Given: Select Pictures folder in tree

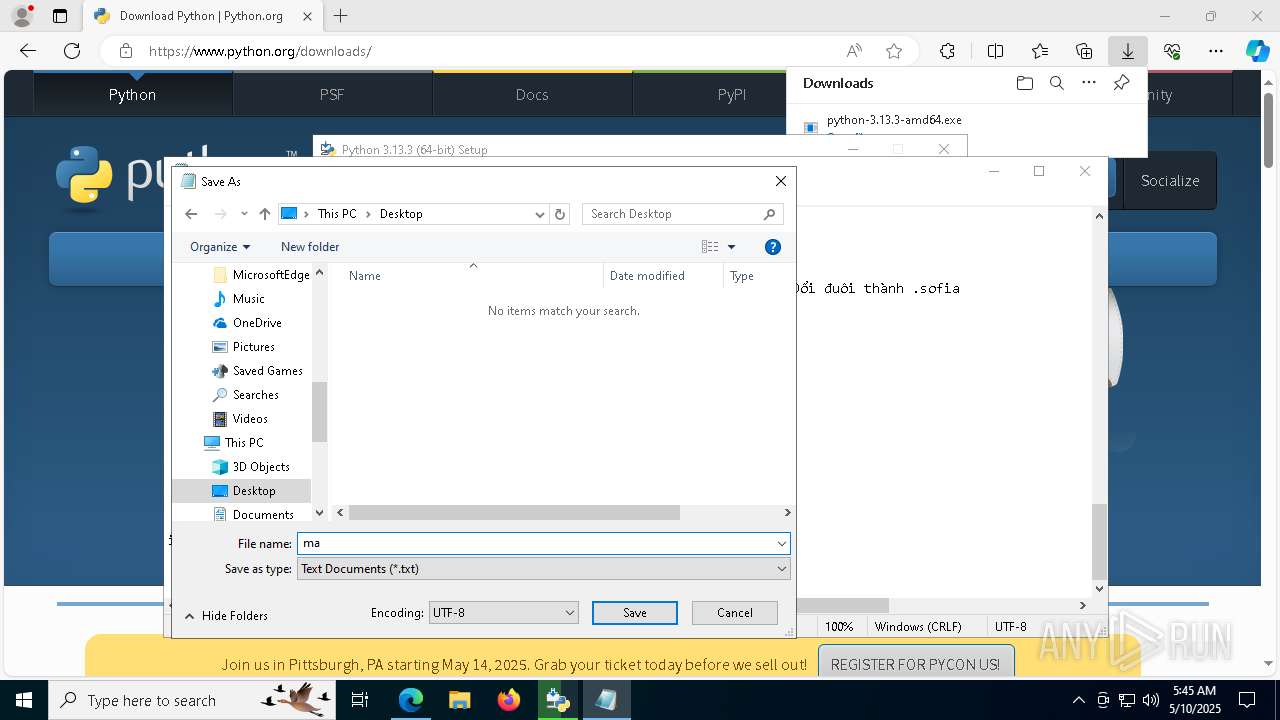Looking at the screenshot, I should click(x=254, y=347).
